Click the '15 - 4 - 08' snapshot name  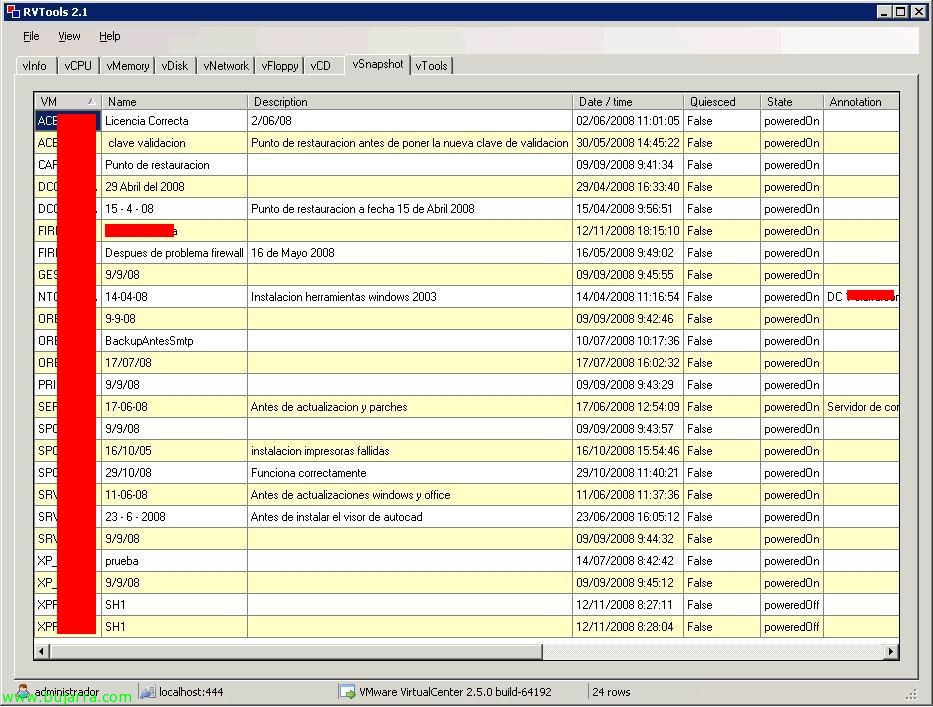[129, 209]
